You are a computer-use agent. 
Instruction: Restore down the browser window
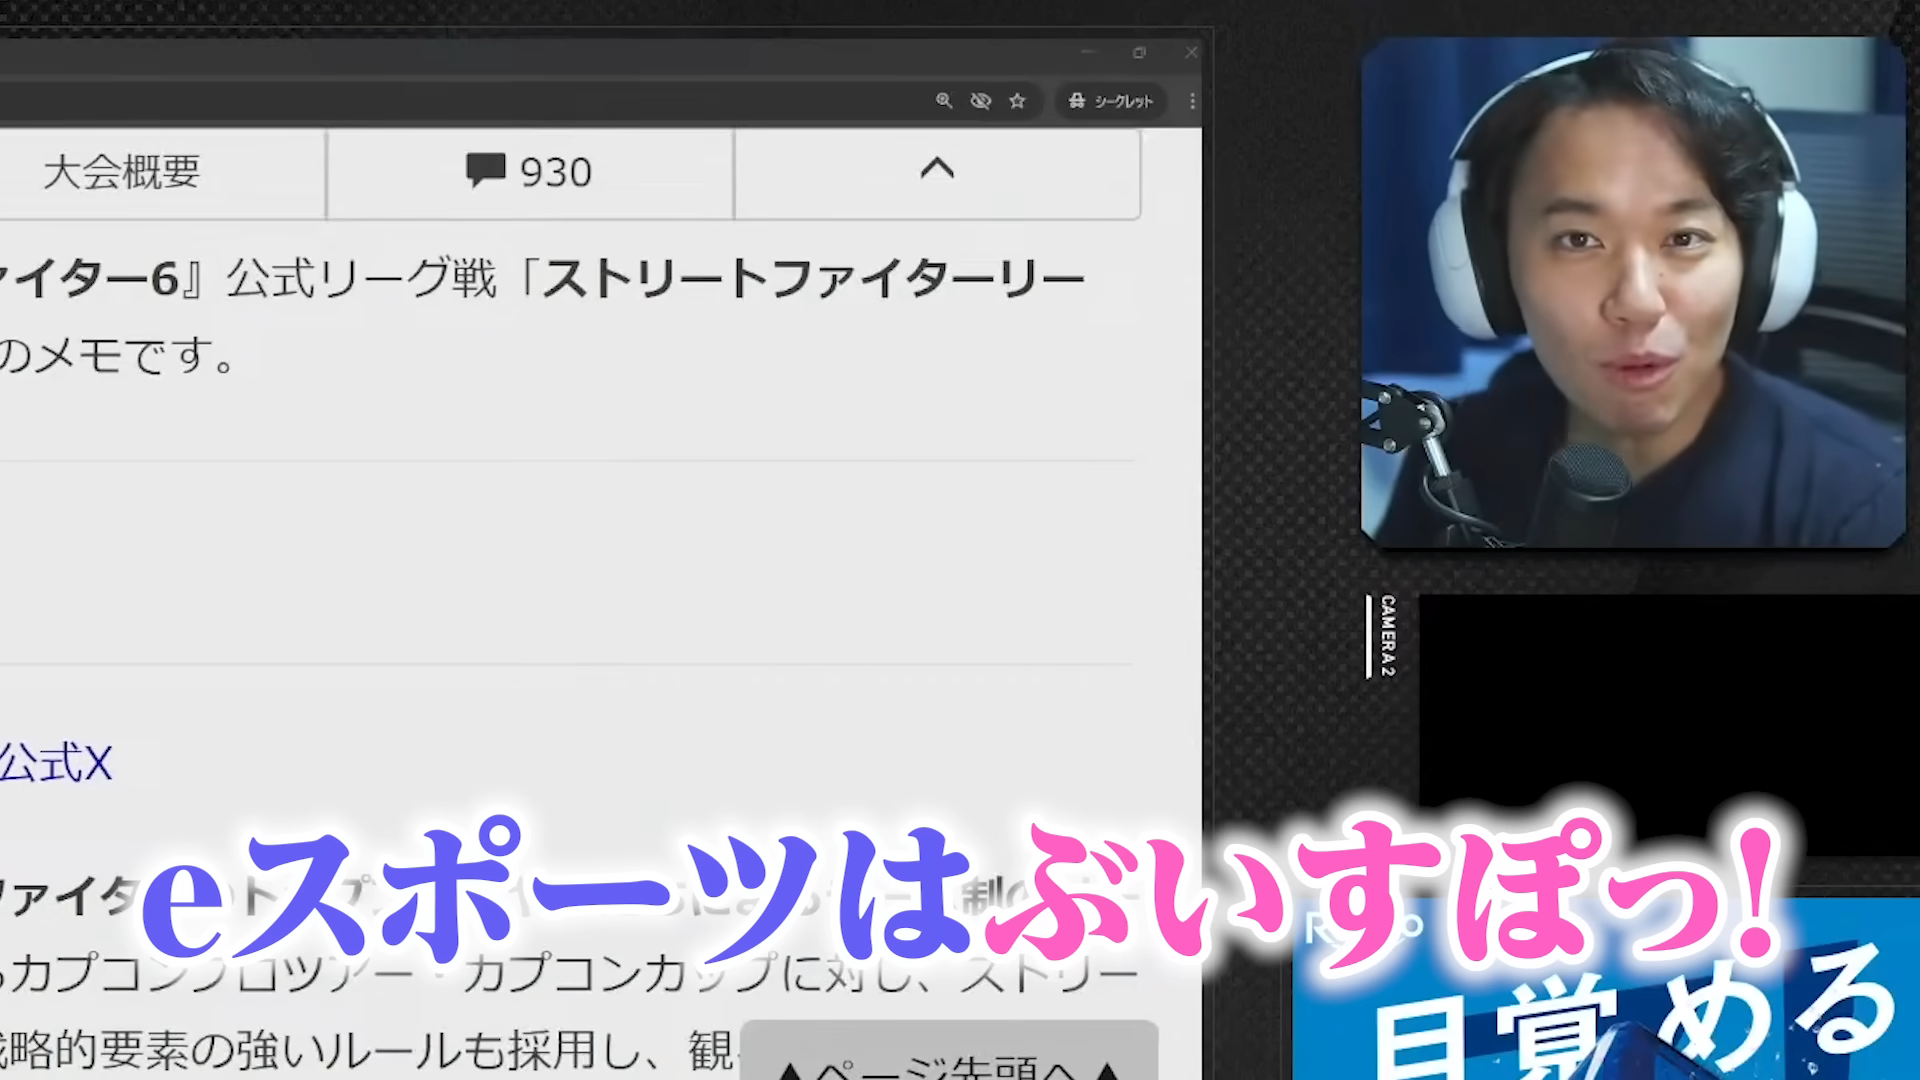[x=1139, y=53]
